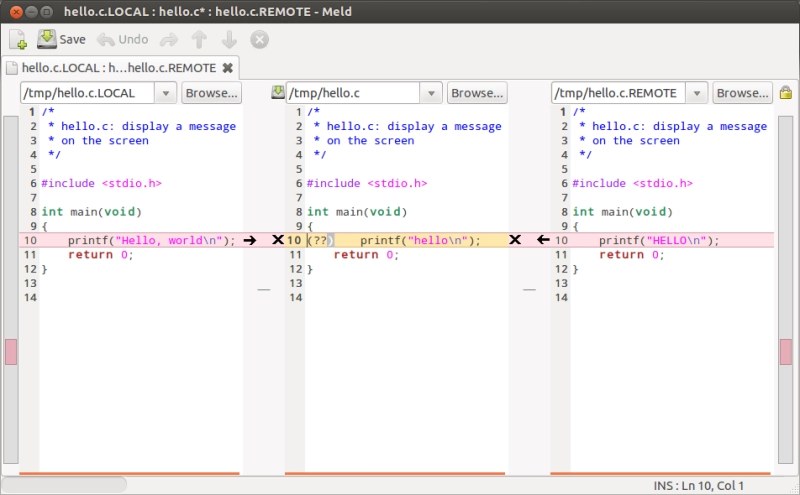This screenshot has width=800, height=495.
Task: Click the save icon beside /tmp/hello.c
Action: point(278,92)
